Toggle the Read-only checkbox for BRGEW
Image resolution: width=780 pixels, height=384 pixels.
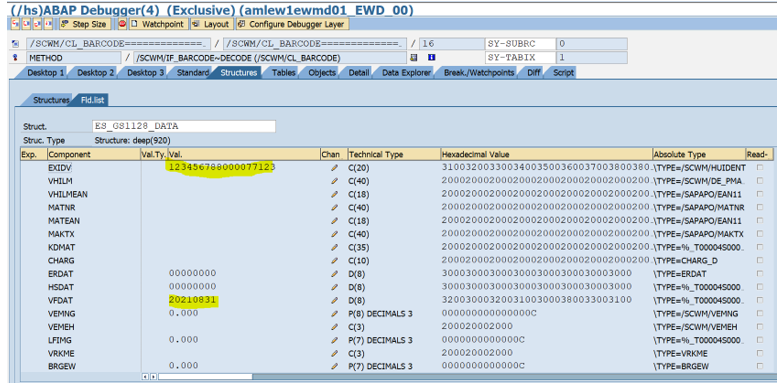[x=760, y=366]
